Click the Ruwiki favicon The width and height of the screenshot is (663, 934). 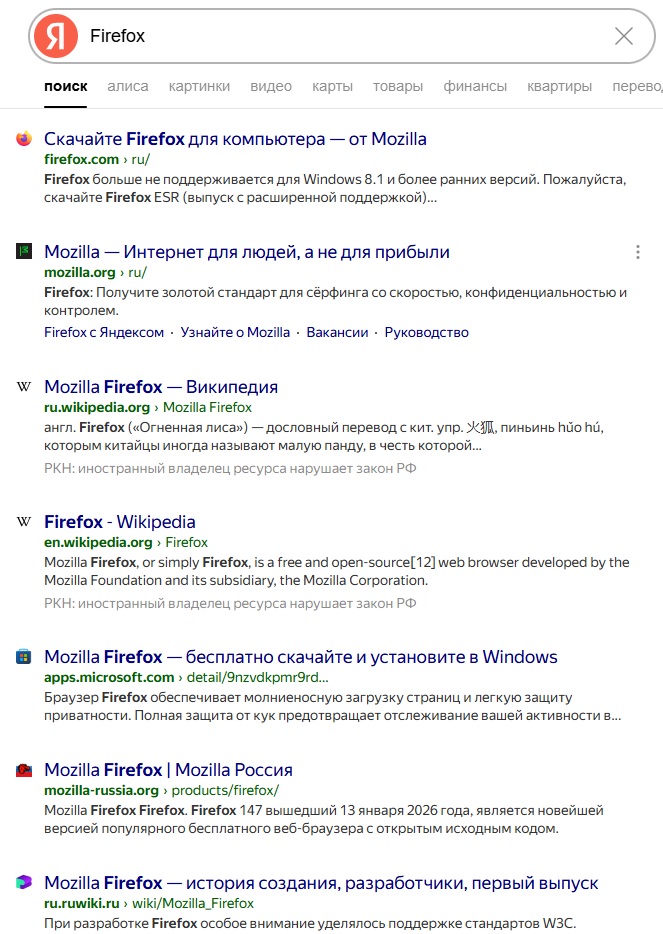pos(24,883)
